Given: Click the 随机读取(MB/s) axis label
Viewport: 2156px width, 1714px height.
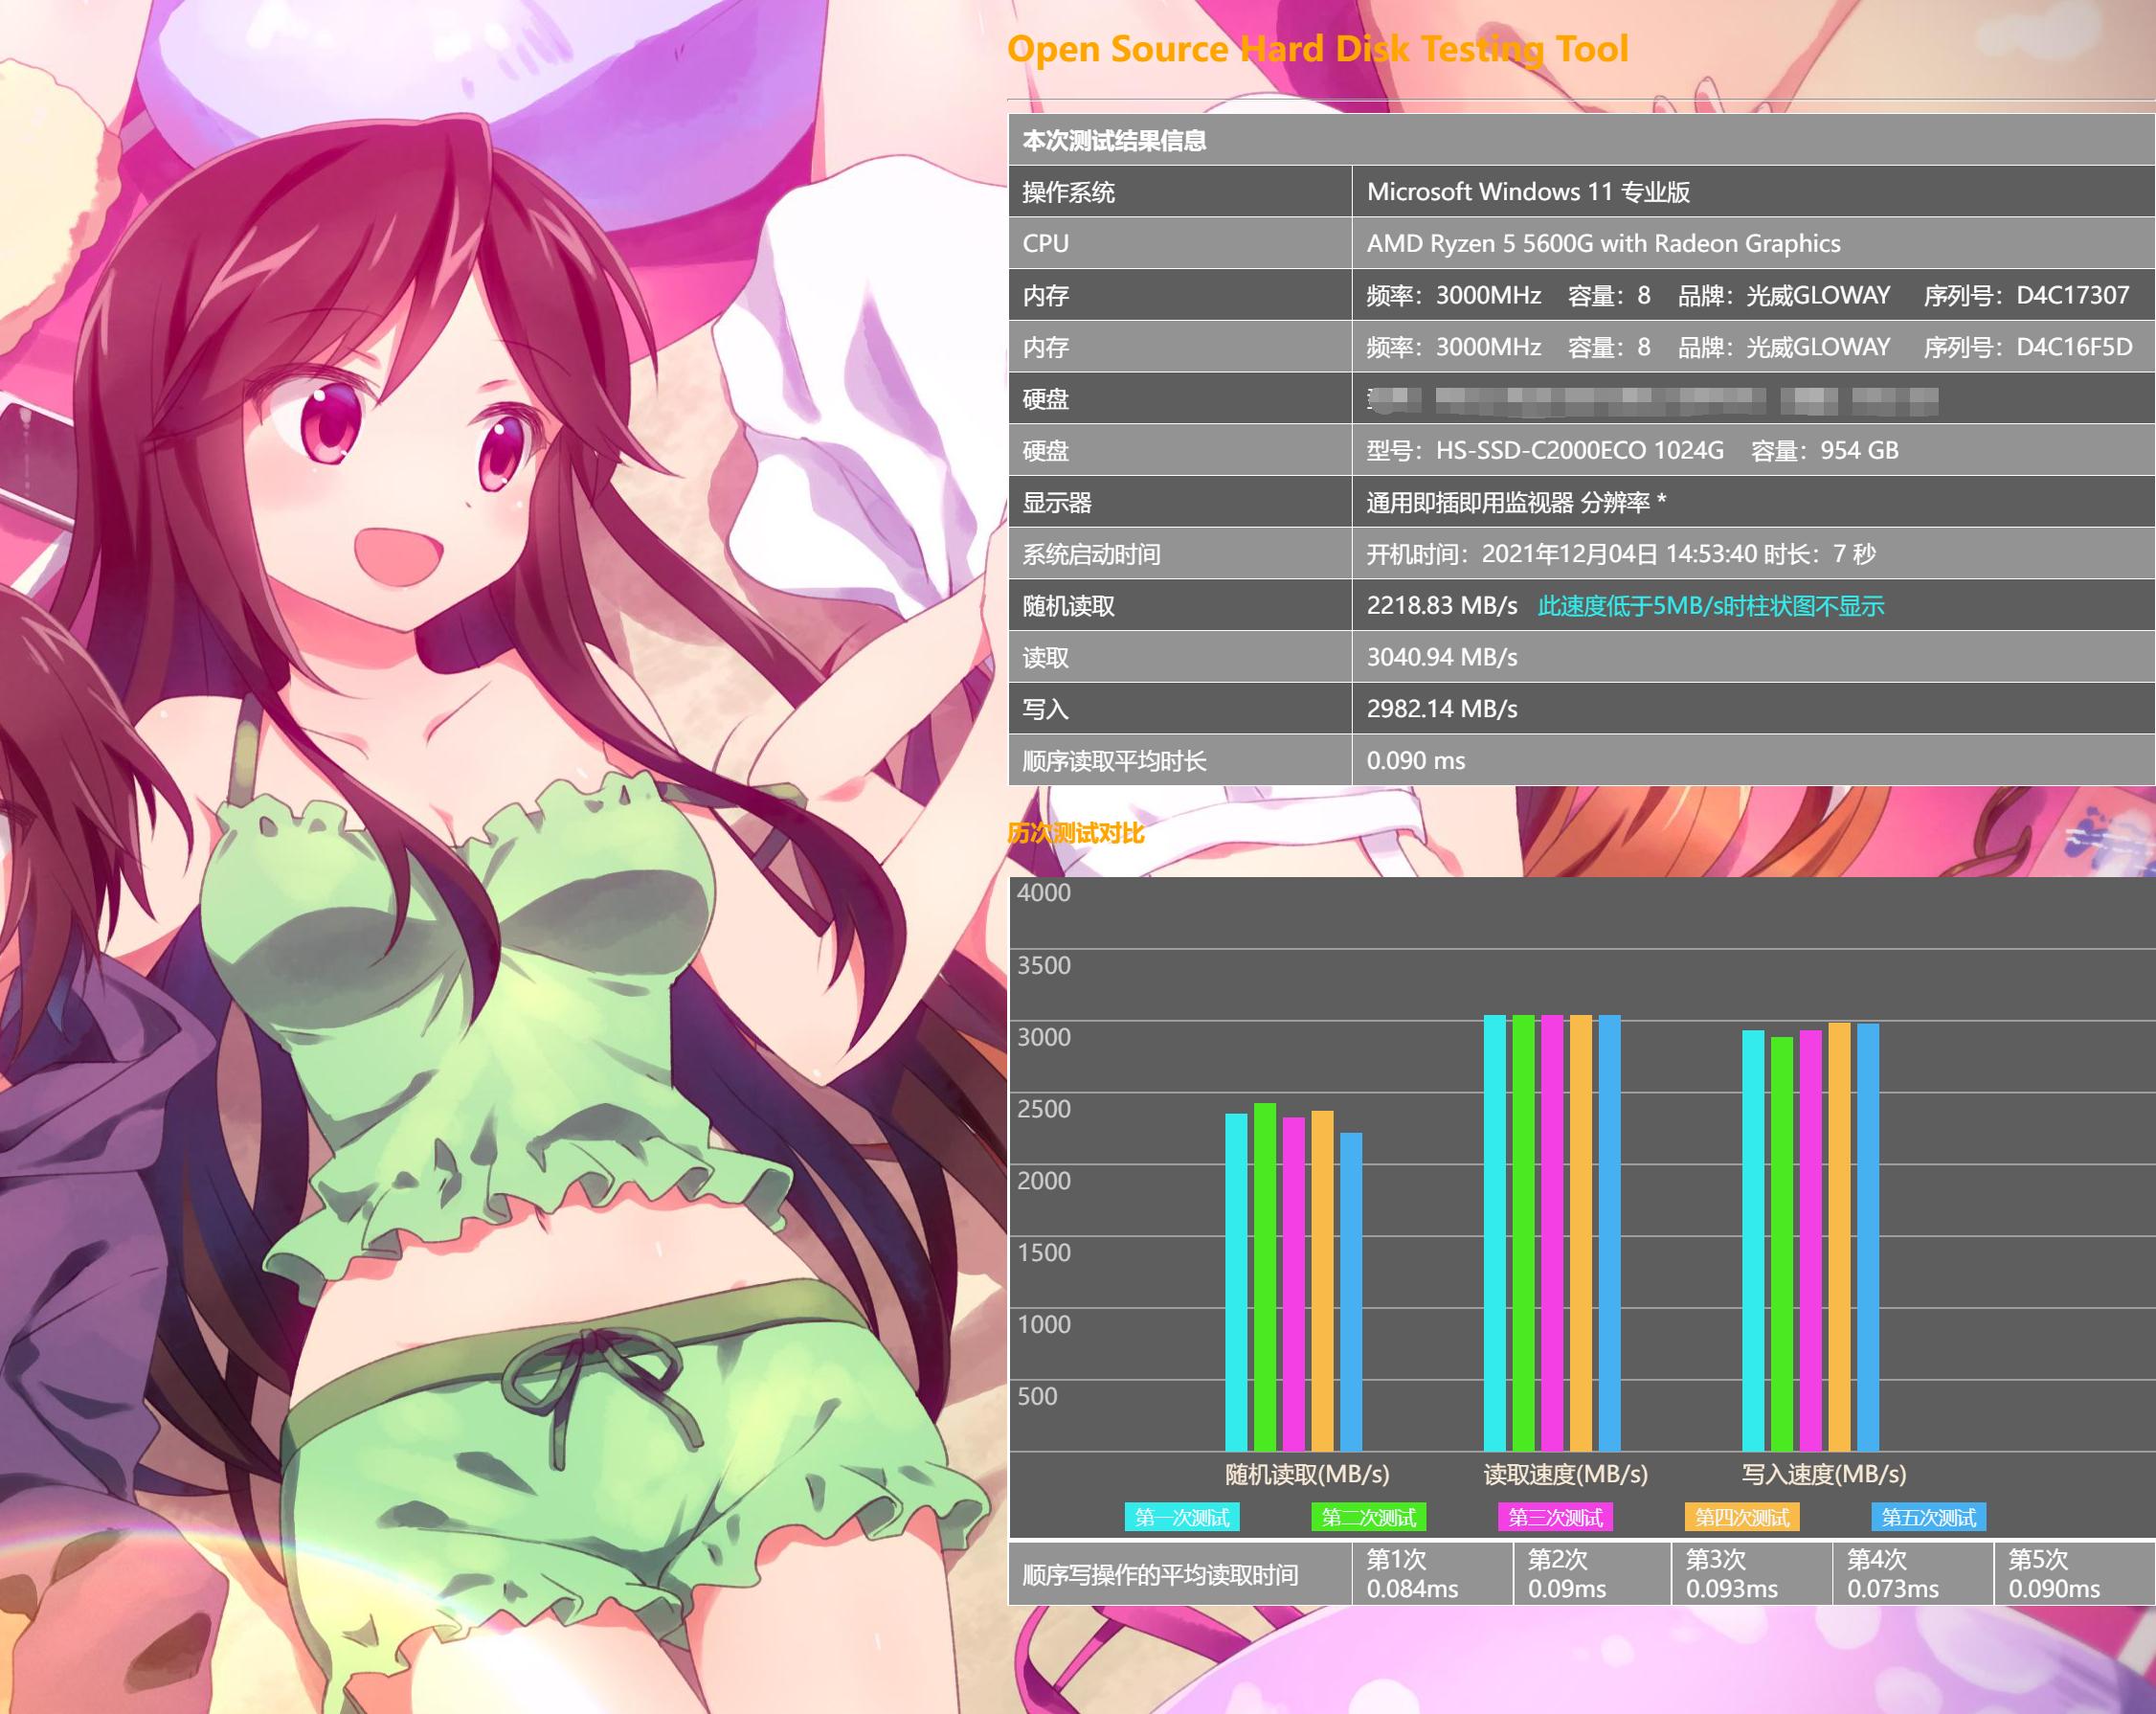Looking at the screenshot, I should coord(1307,1474).
